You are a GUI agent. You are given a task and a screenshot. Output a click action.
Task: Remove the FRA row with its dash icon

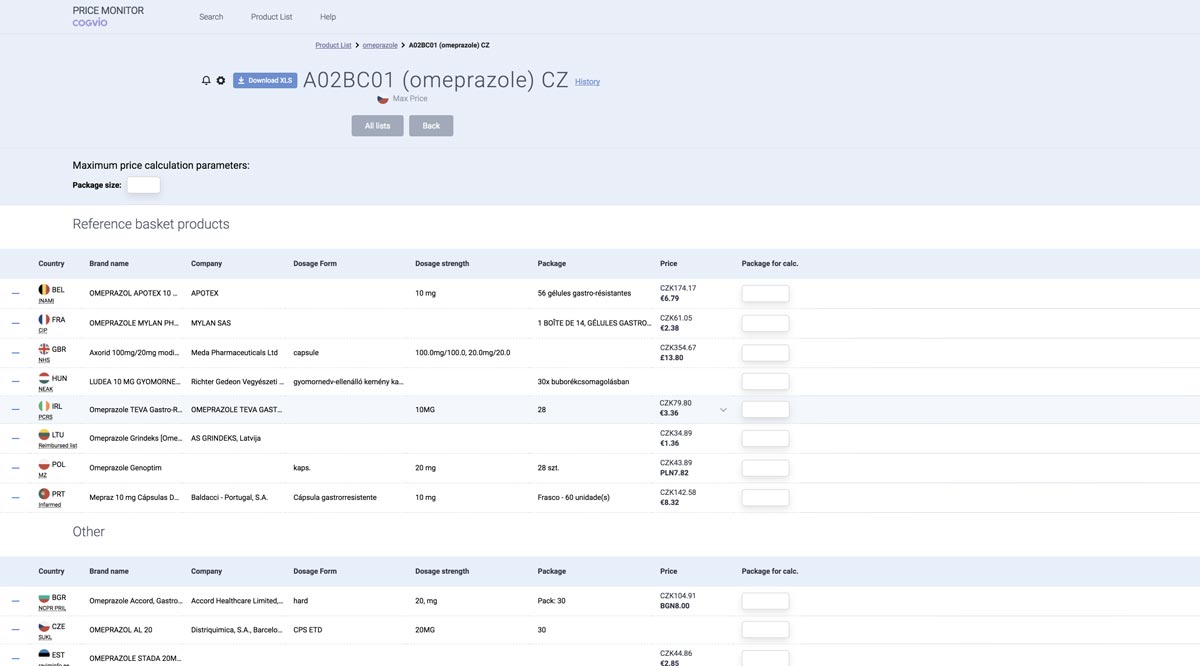[x=15, y=324]
